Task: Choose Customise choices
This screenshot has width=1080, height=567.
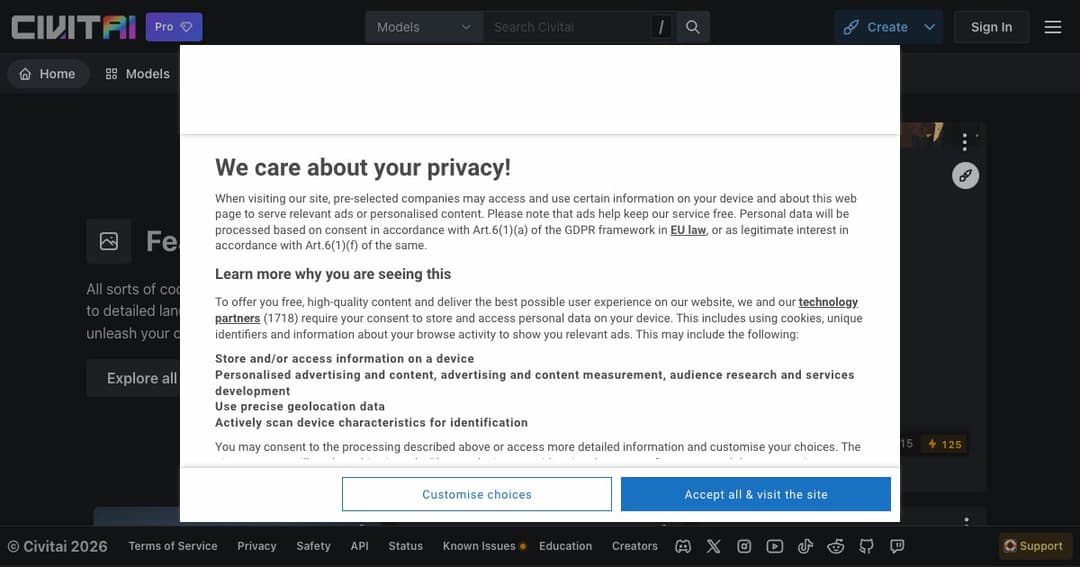Action: tap(477, 494)
